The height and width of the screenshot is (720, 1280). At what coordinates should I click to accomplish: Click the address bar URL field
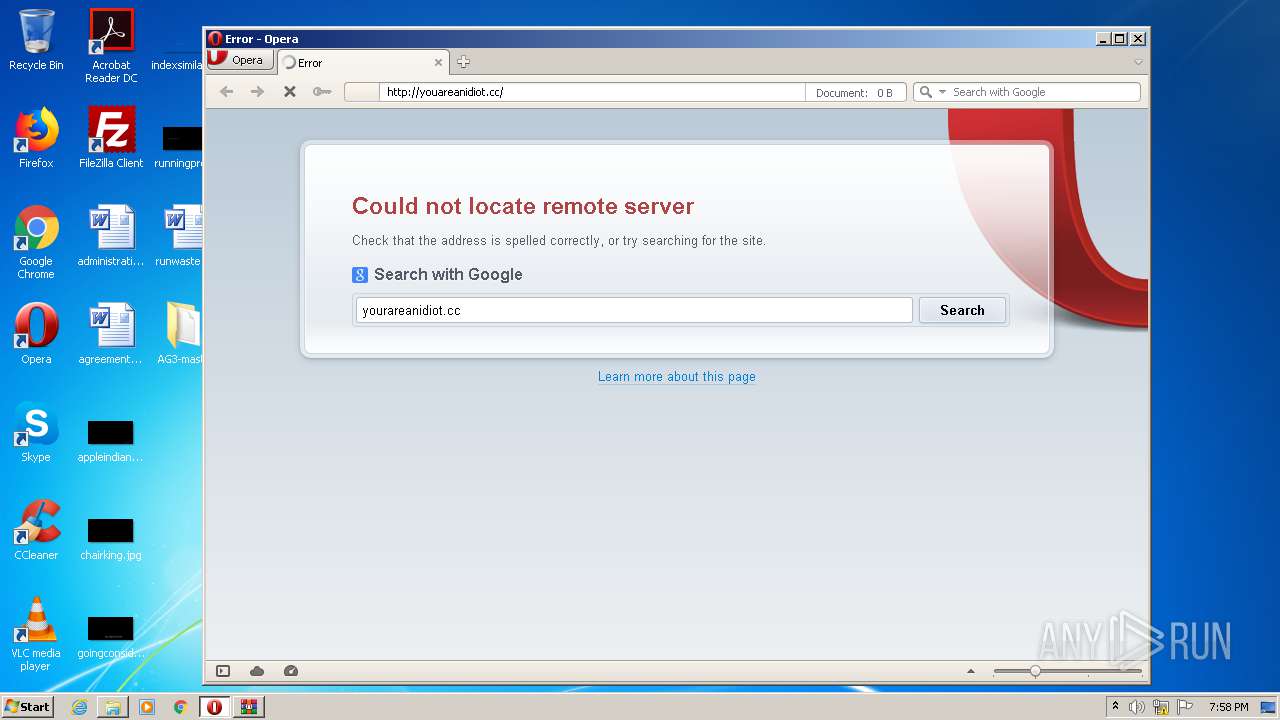(x=593, y=92)
